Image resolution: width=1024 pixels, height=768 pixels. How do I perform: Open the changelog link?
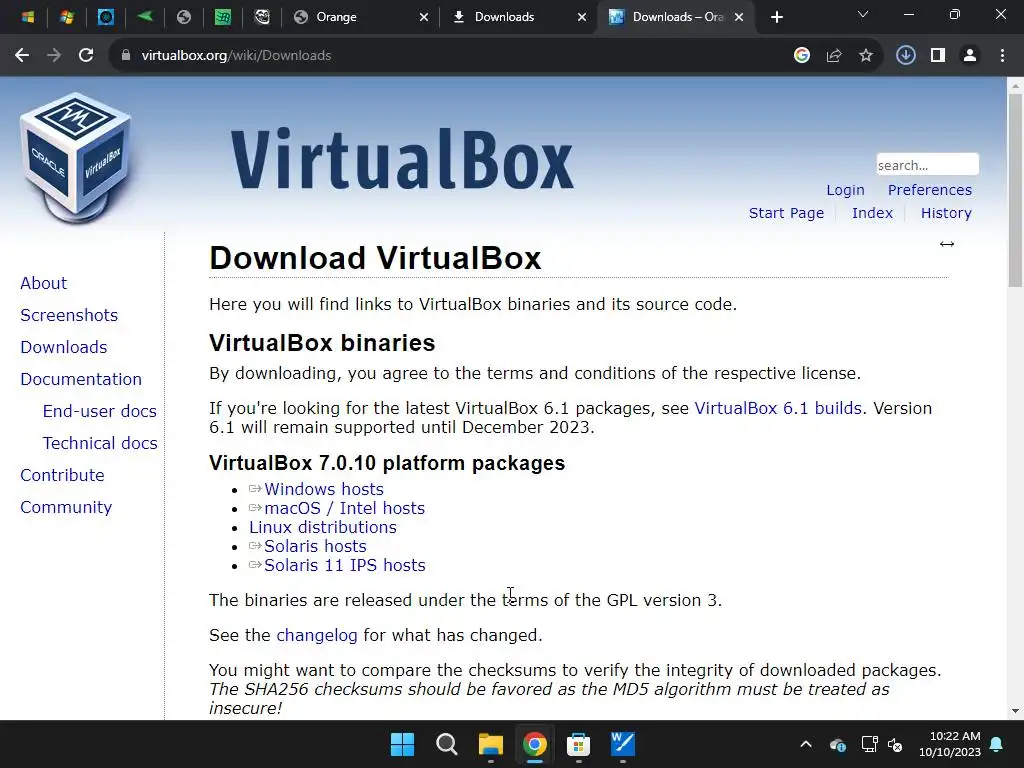coord(317,635)
